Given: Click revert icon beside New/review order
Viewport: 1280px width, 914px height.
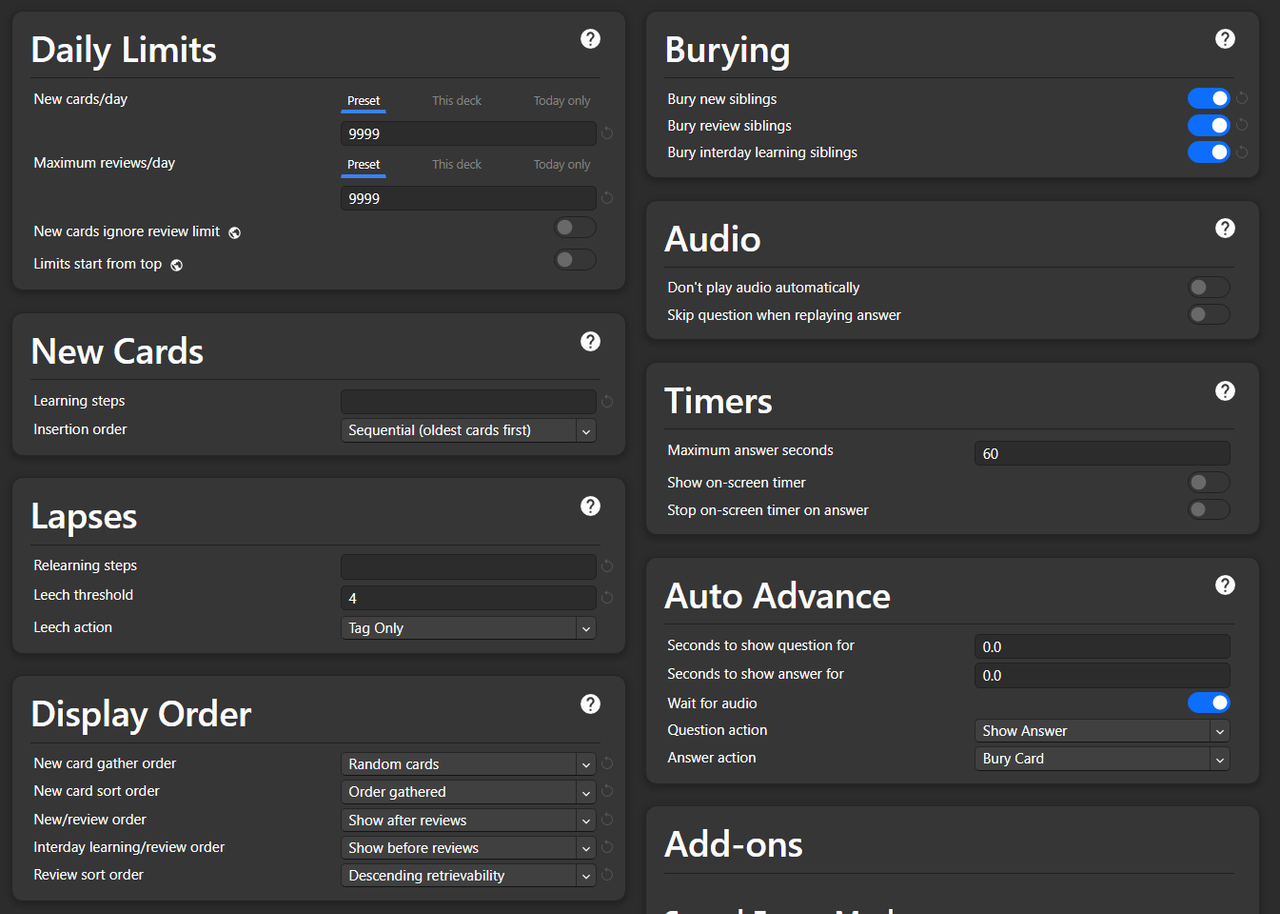Looking at the screenshot, I should point(607,820).
